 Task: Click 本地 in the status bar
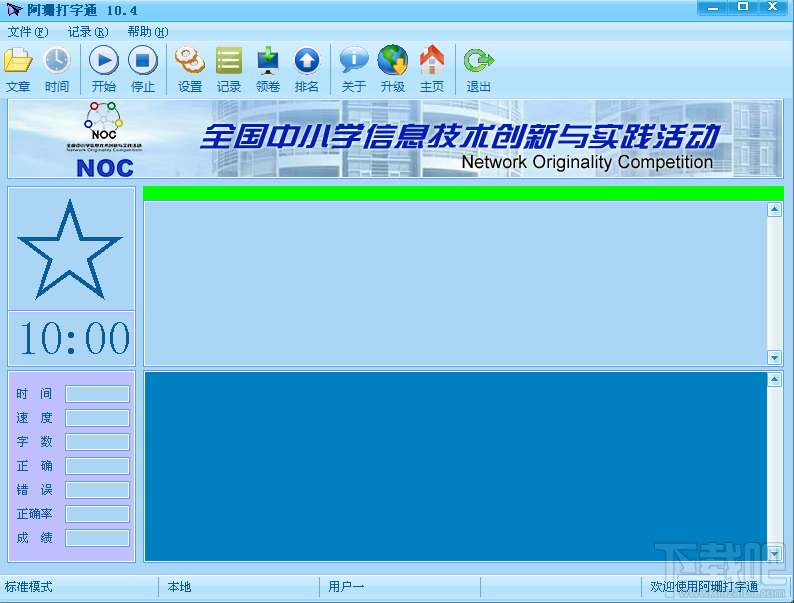click(179, 587)
